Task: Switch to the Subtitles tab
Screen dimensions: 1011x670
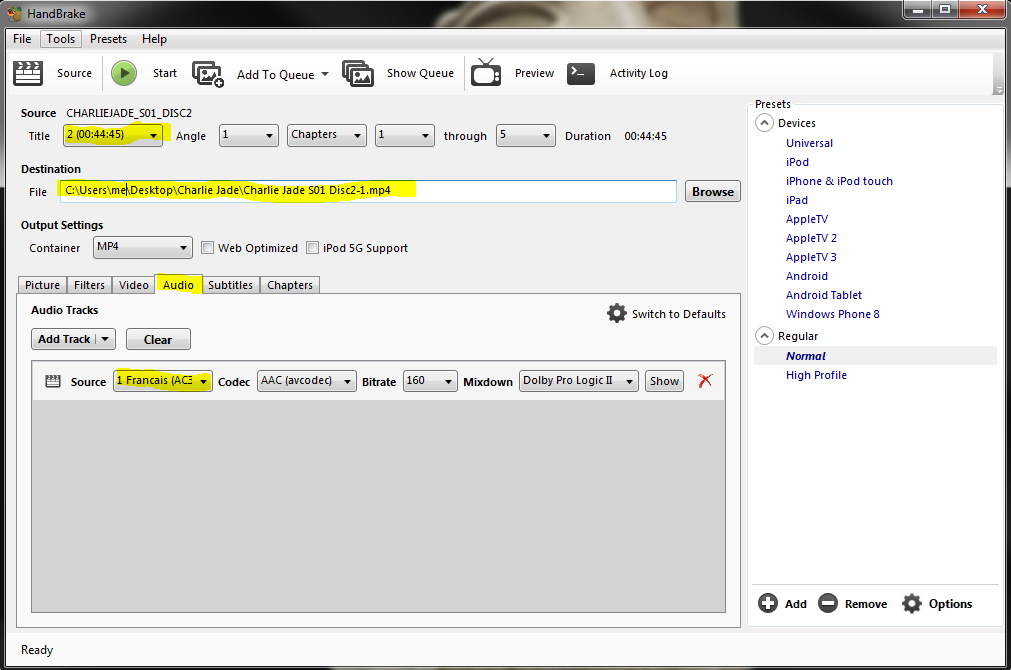Action: click(230, 285)
